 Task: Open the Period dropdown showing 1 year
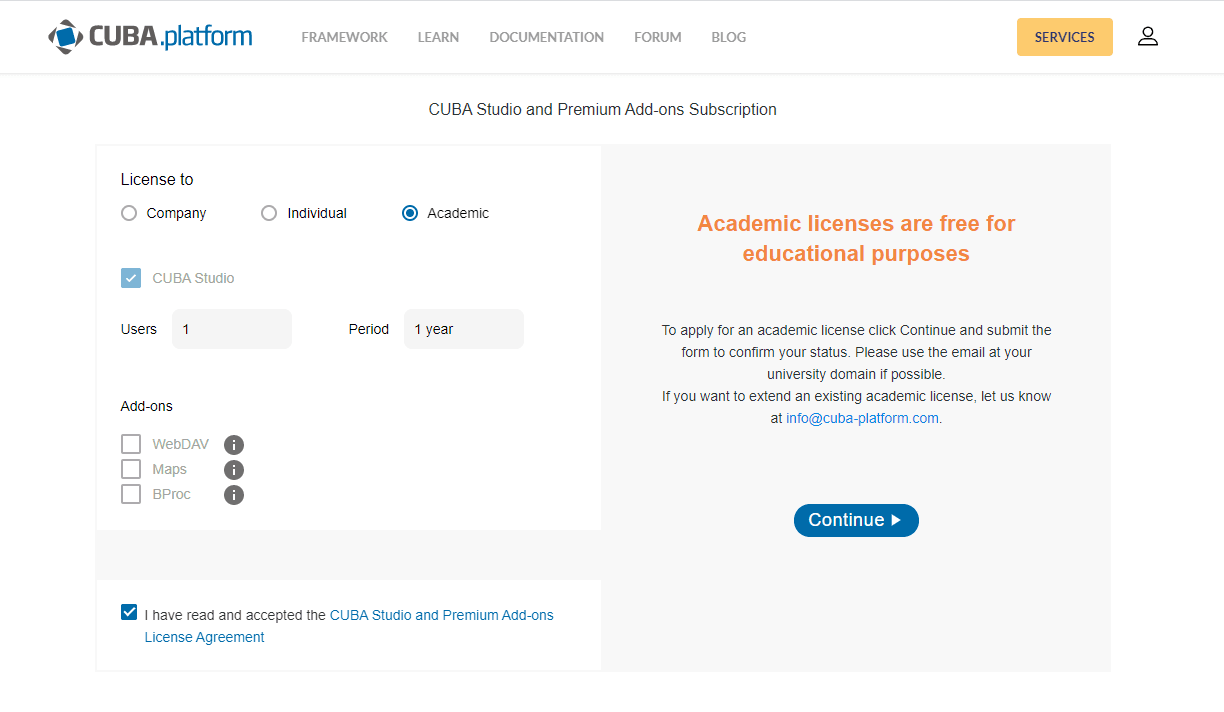(463, 329)
